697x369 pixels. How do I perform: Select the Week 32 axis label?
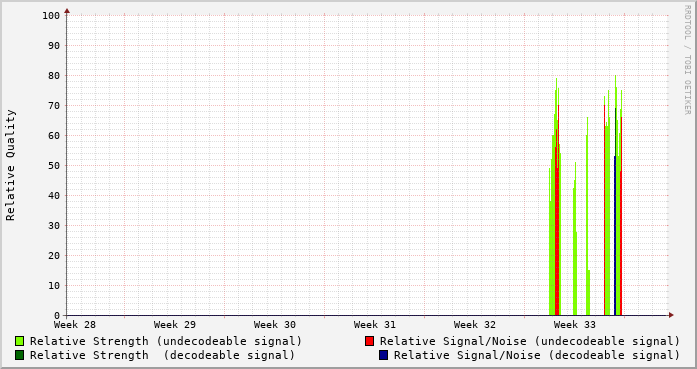click(x=475, y=325)
